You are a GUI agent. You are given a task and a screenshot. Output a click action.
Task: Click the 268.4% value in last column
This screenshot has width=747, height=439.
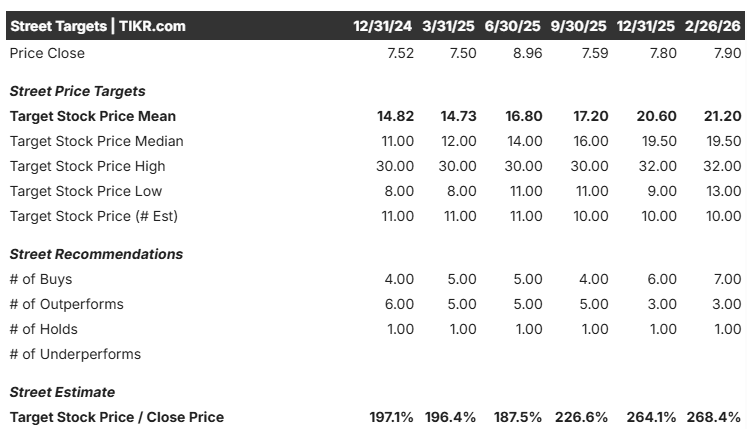pyautogui.click(x=714, y=417)
